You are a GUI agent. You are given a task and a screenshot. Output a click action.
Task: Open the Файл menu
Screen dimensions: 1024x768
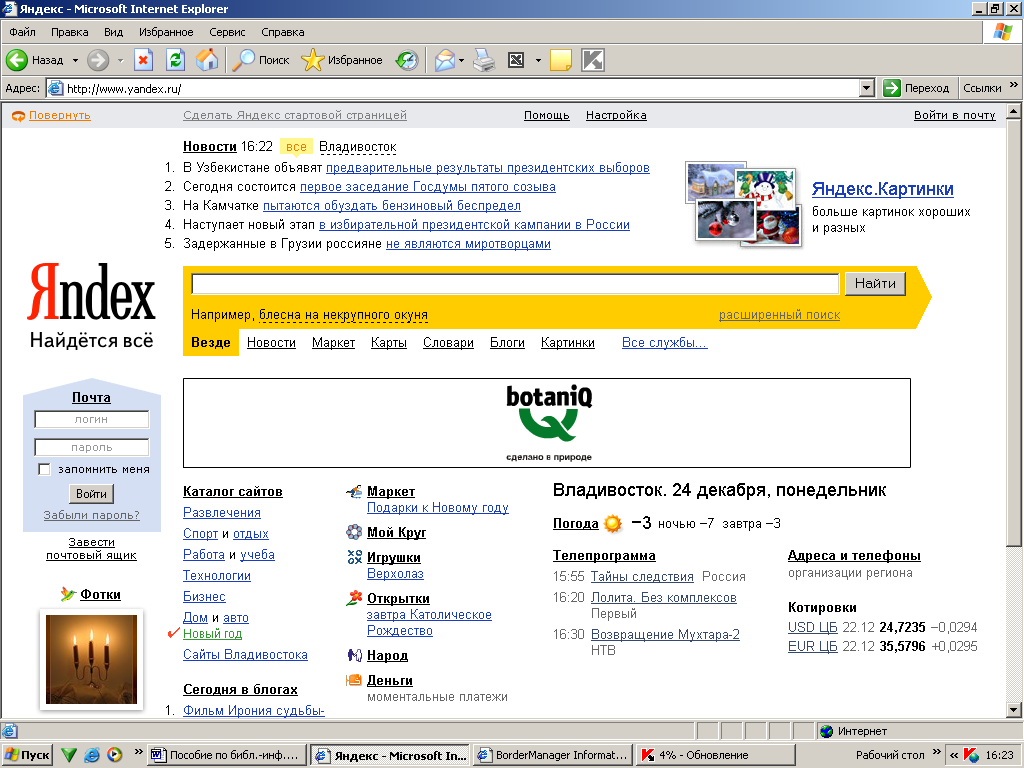(x=23, y=32)
